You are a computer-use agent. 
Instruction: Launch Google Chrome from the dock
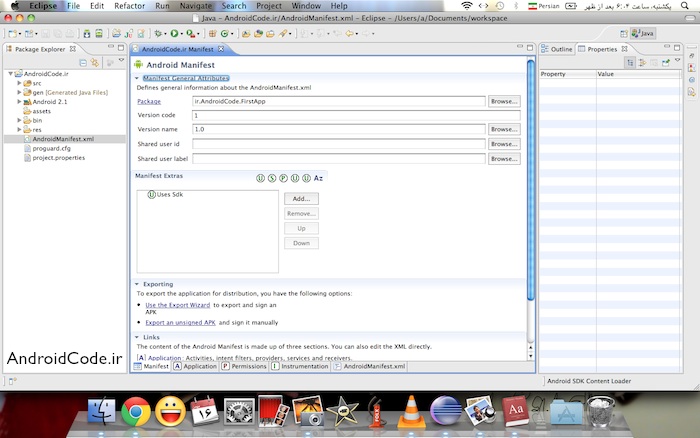pyautogui.click(x=136, y=411)
